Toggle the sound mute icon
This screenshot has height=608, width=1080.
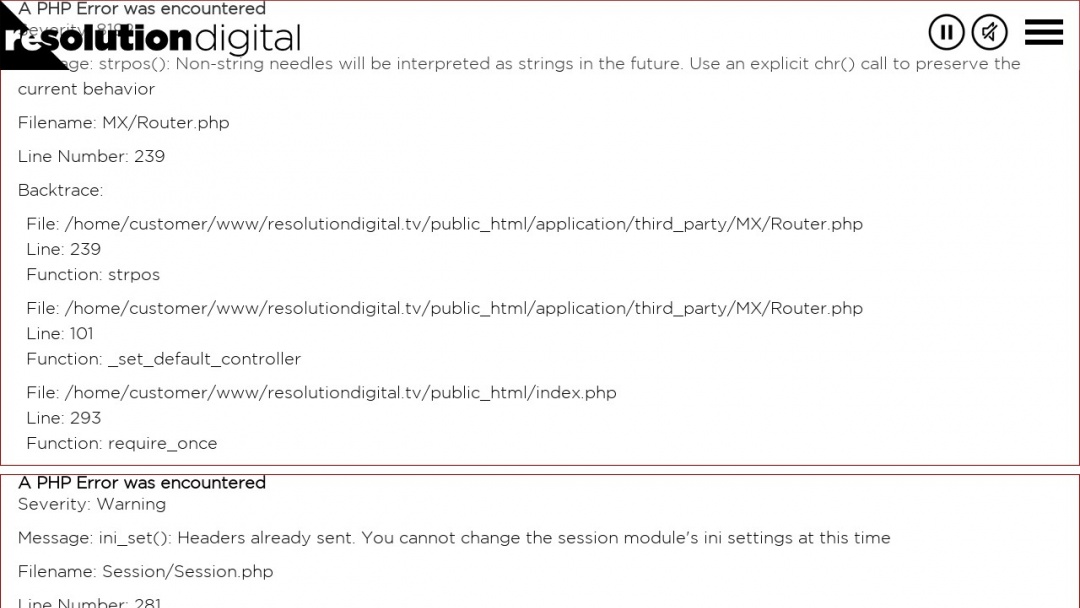989,32
